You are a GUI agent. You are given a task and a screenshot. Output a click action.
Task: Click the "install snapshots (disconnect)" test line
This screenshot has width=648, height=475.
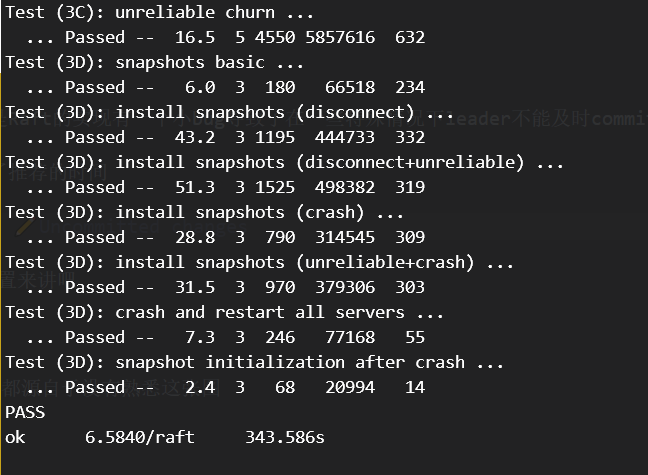point(229,113)
